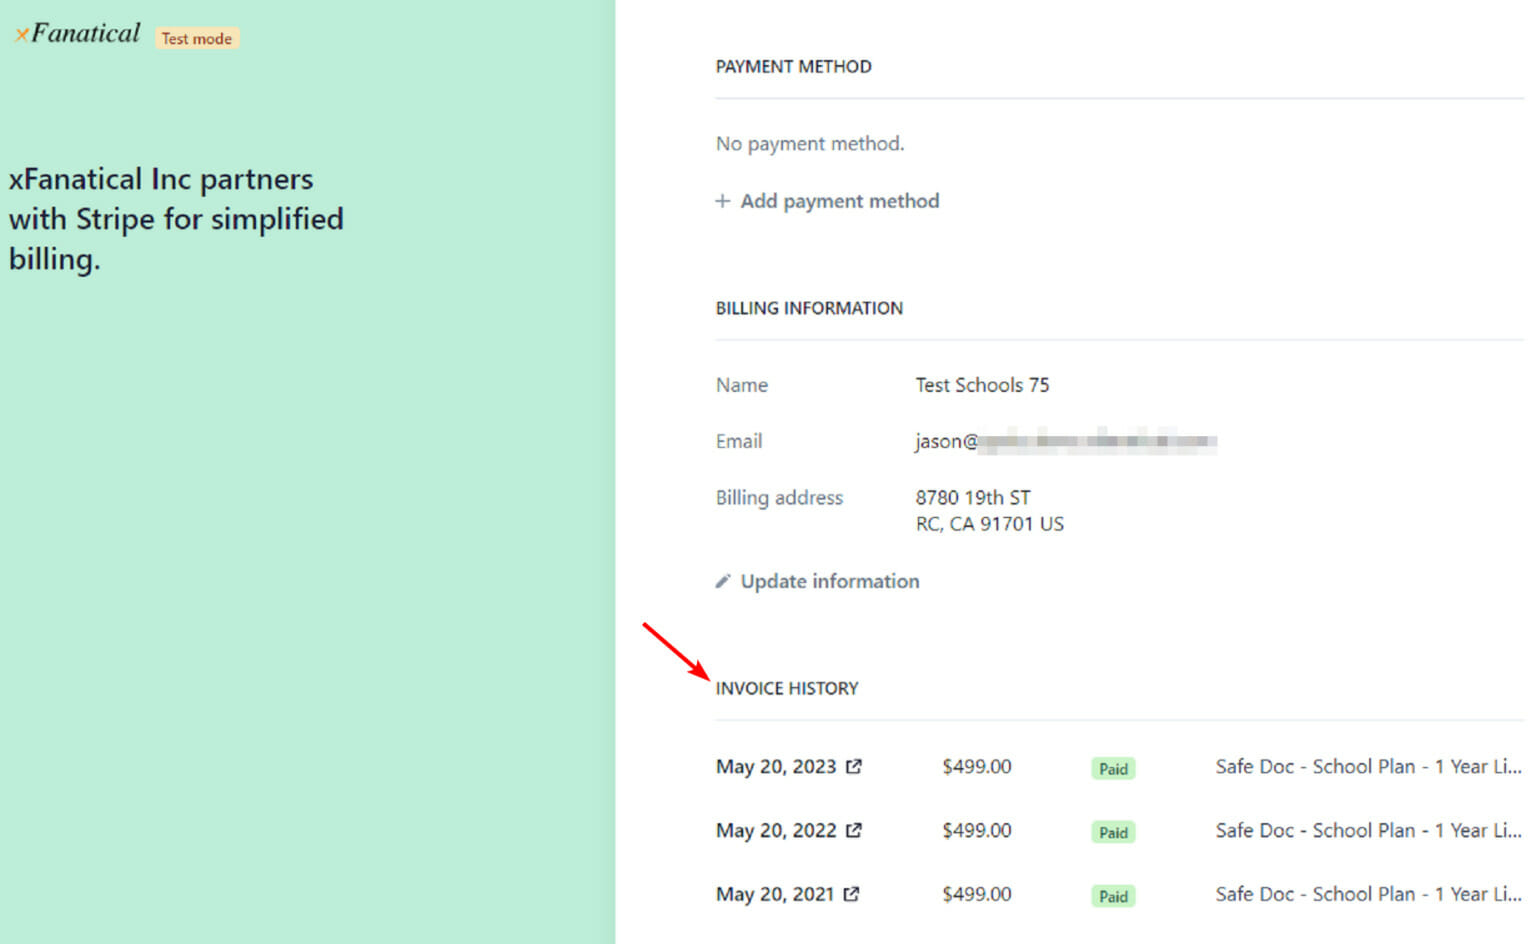Click the Paid badge on the 2021 invoice
This screenshot has width=1536, height=944.
(x=1112, y=896)
